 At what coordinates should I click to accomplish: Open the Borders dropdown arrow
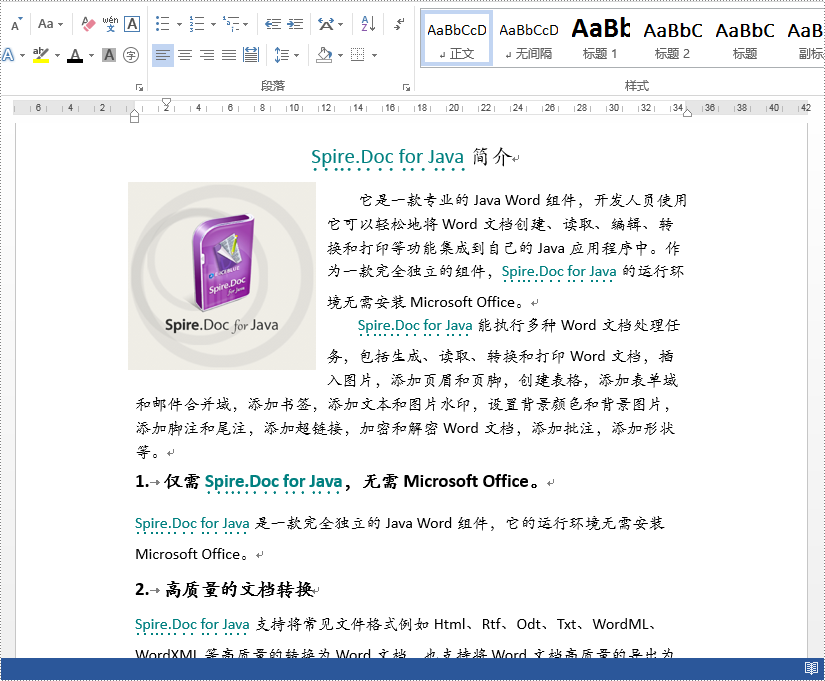[374, 55]
